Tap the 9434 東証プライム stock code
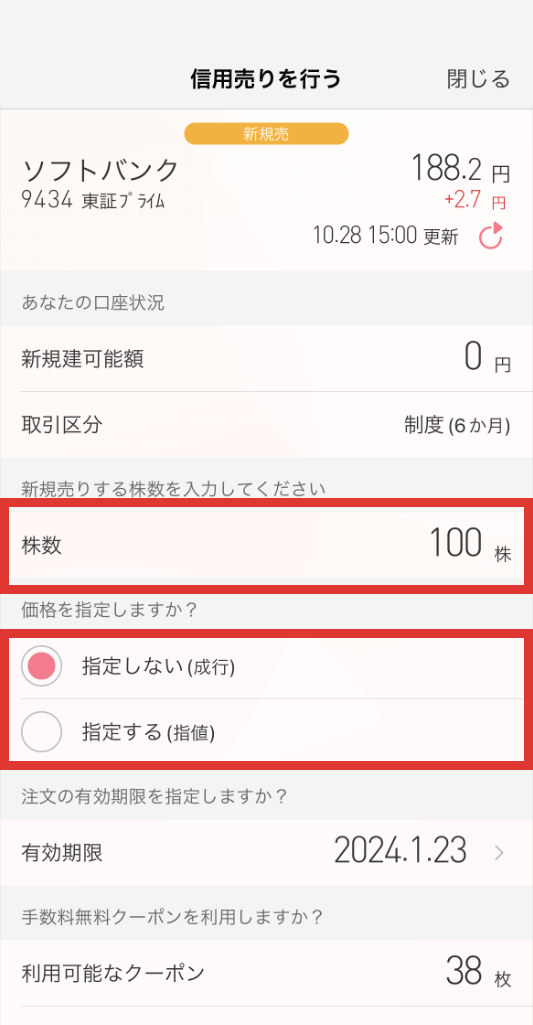 pos(93,200)
